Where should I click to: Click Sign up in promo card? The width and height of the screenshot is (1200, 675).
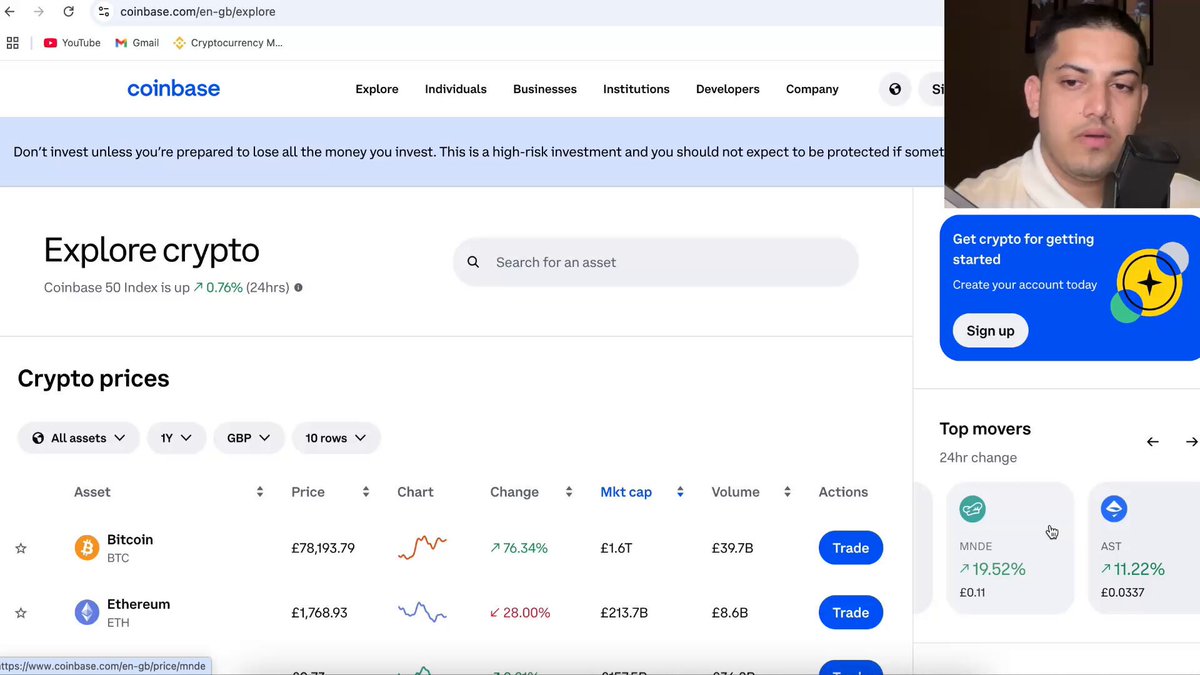pos(990,331)
